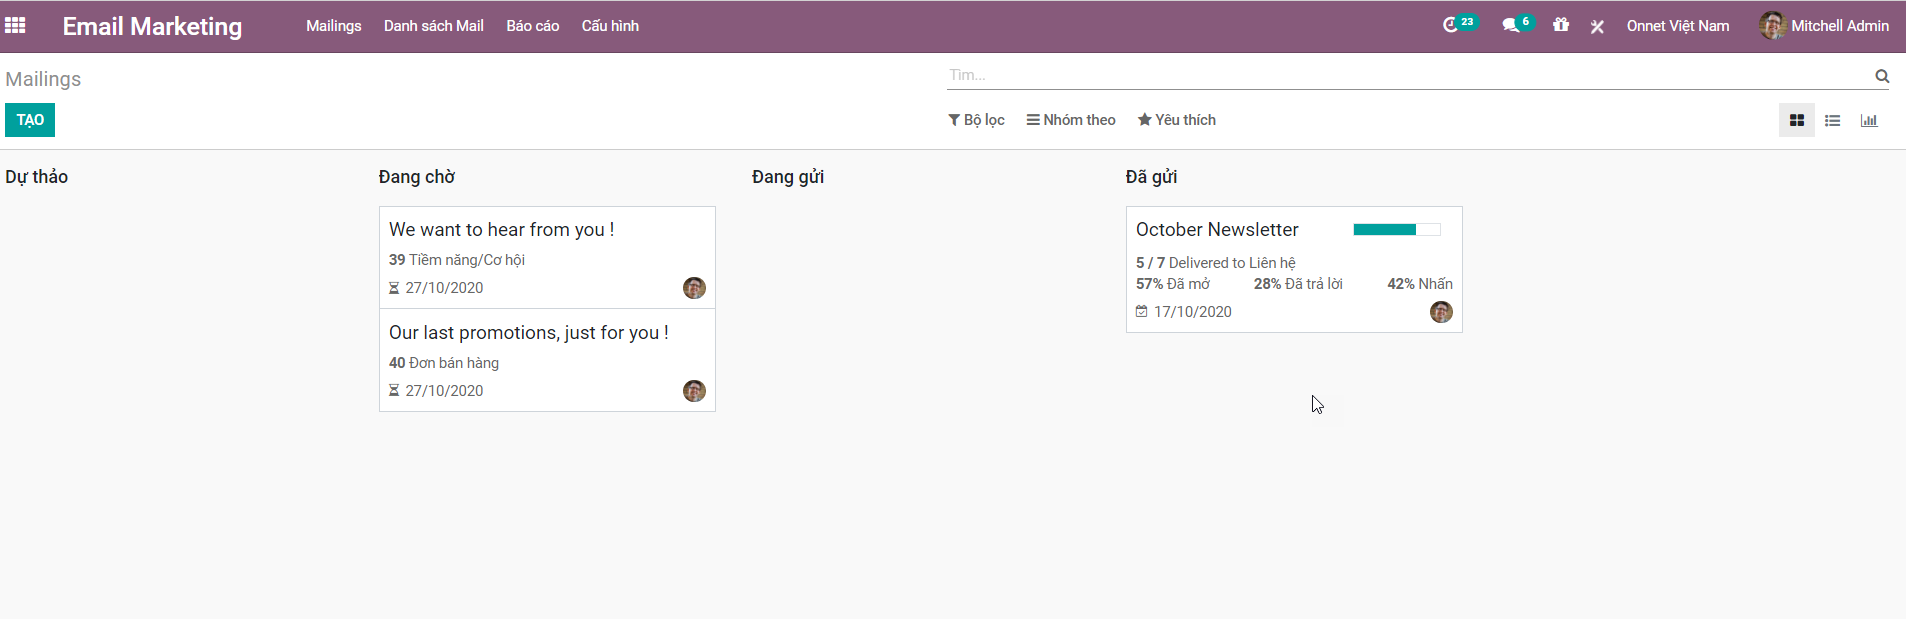Open the Cấu hình menu
This screenshot has width=1906, height=619.
coord(610,26)
